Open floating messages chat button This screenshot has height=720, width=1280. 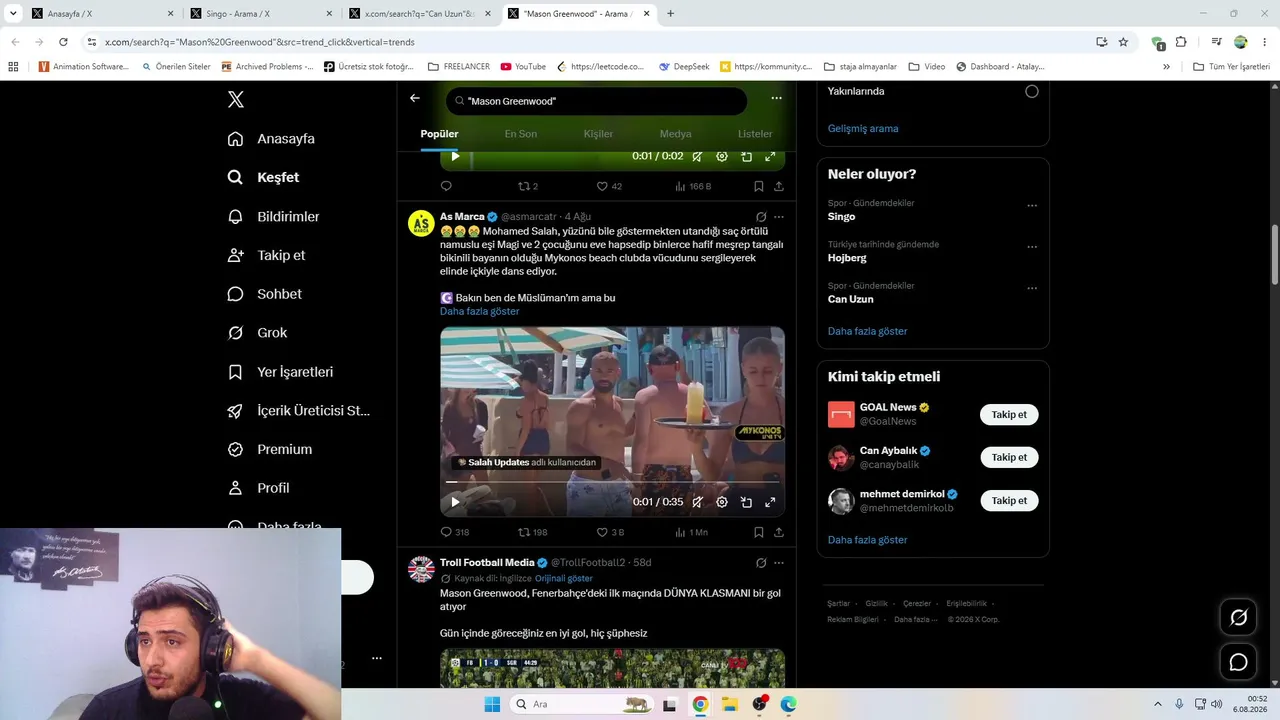1238,662
